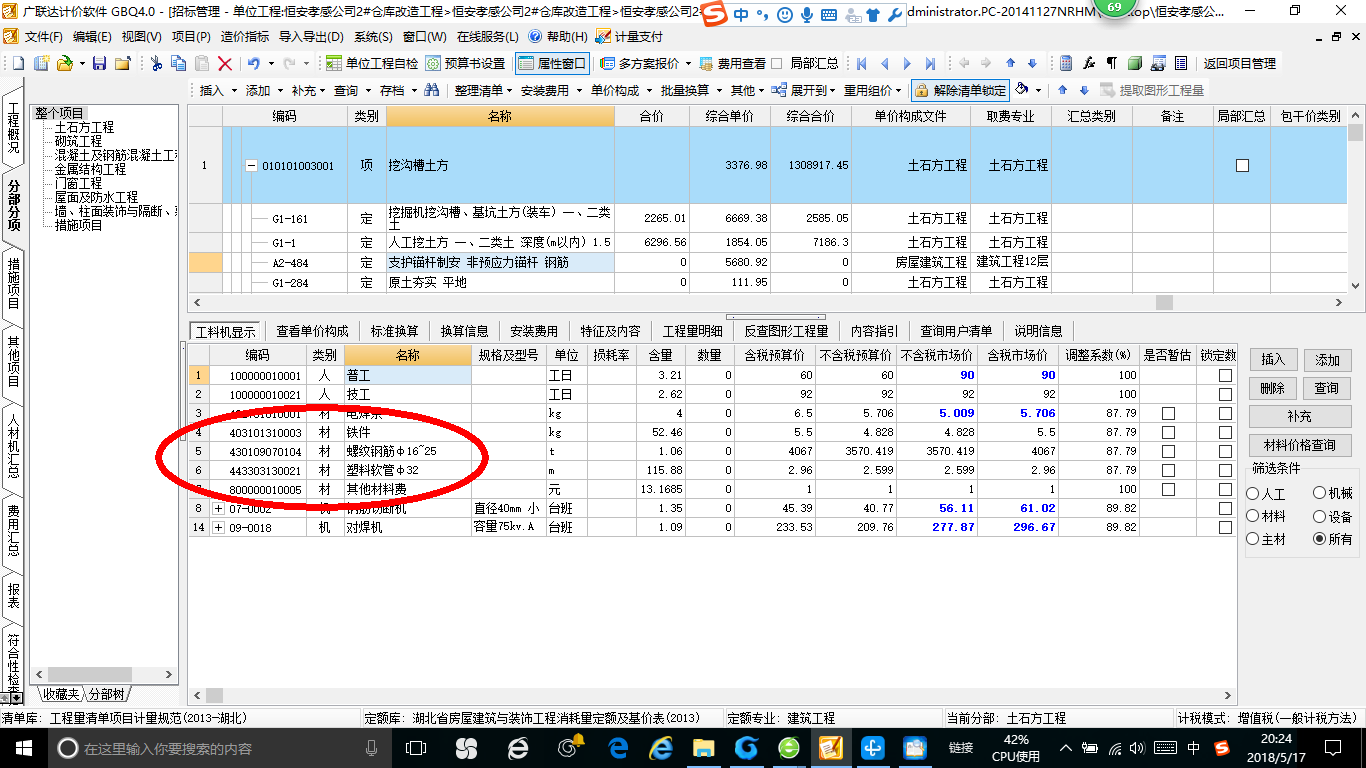Open the 造价指标 menu
Image resolution: width=1366 pixels, height=768 pixels.
point(244,37)
